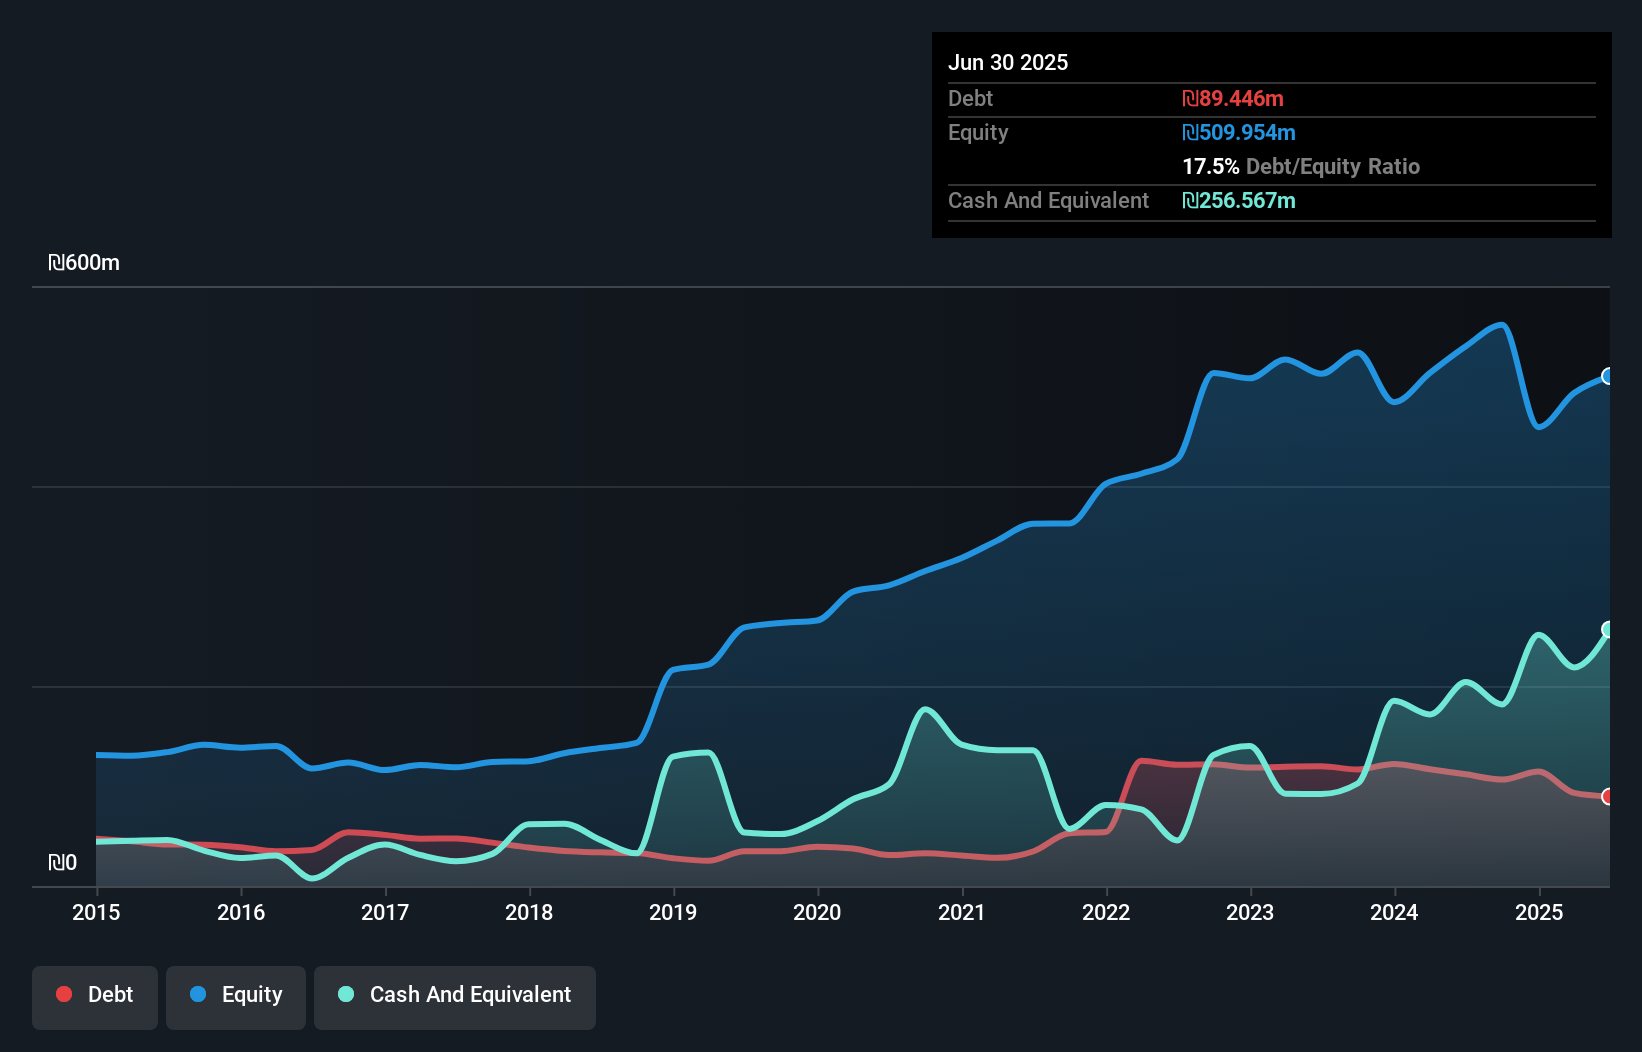
Task: Select the 2025 year axis label
Action: coord(1540,912)
